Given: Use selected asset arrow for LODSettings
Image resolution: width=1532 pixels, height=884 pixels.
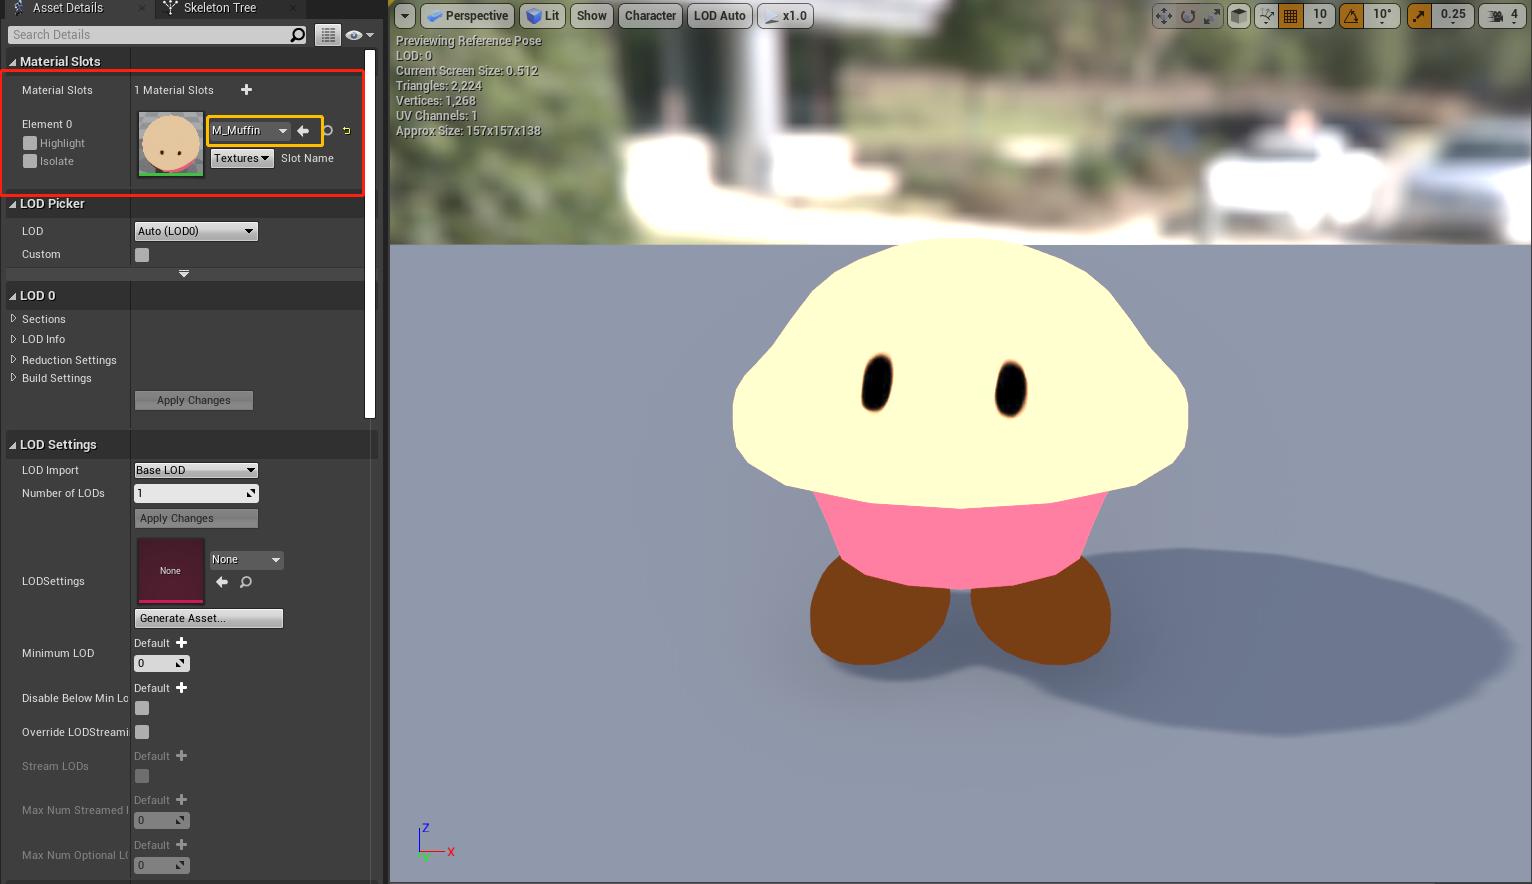Looking at the screenshot, I should click(222, 582).
